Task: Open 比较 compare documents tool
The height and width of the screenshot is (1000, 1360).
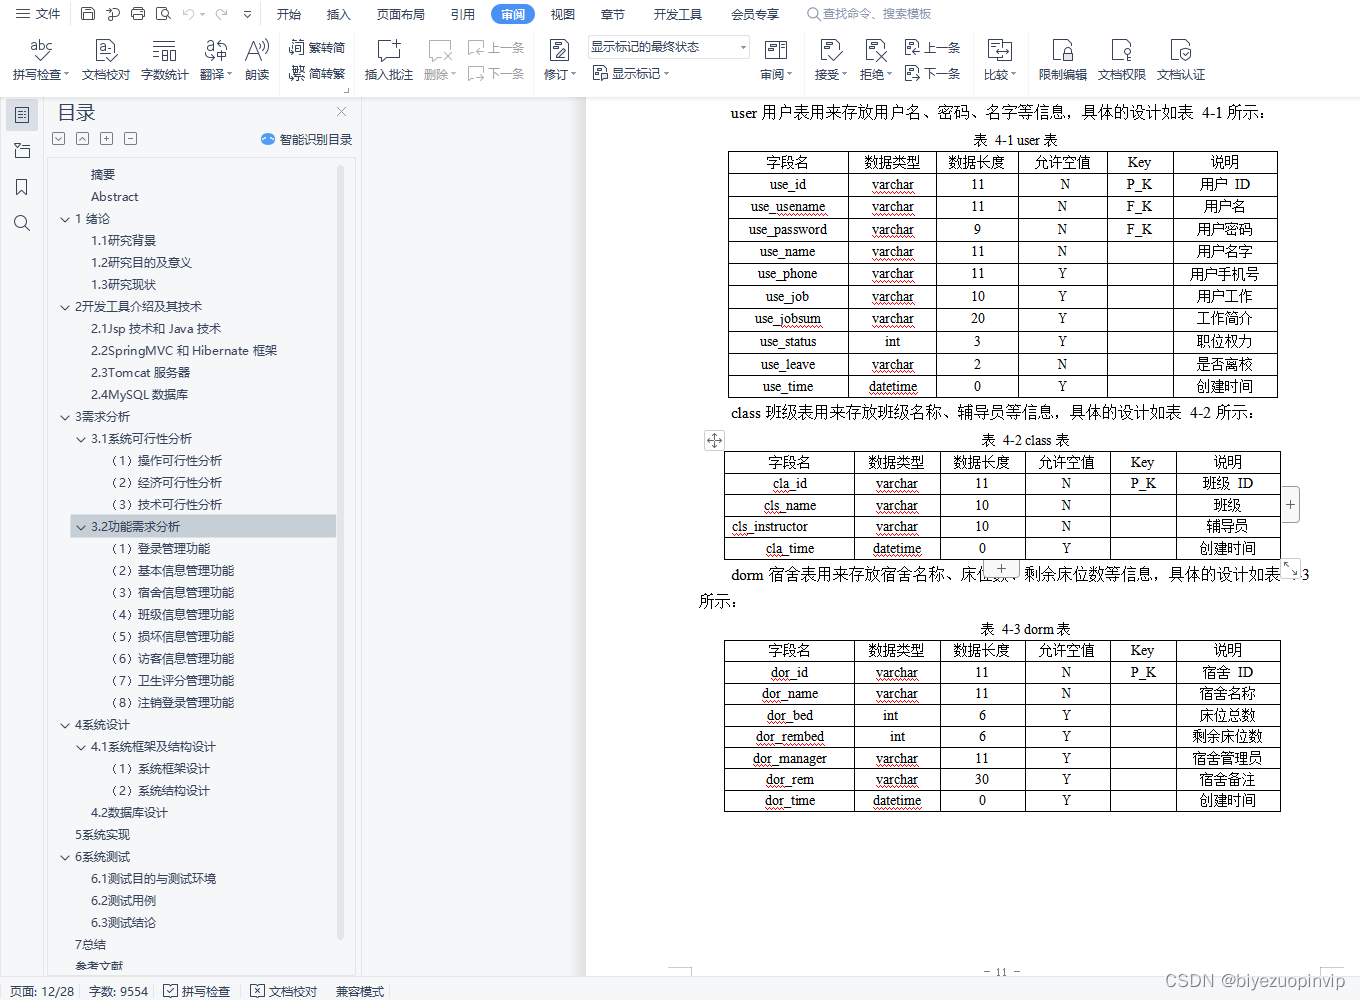Action: pos(999,60)
